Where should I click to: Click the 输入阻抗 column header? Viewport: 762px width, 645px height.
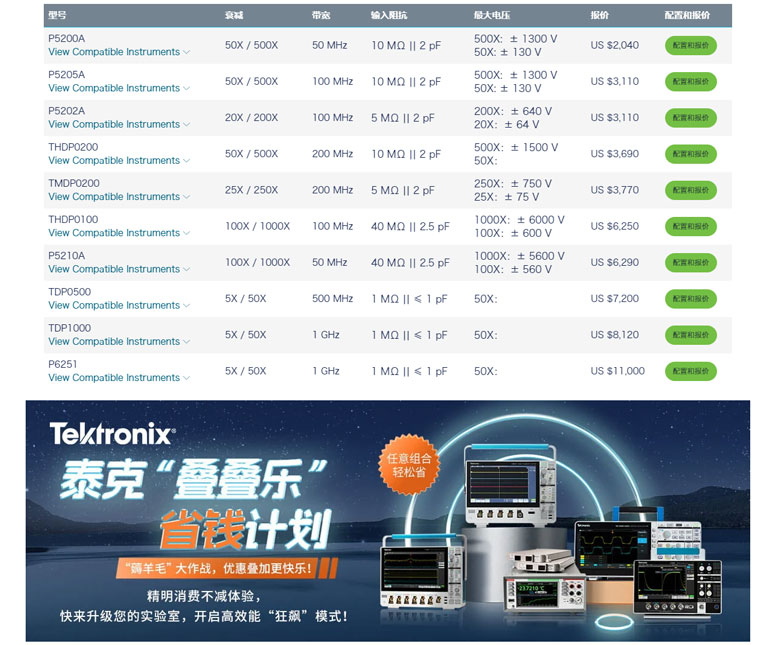pyautogui.click(x=389, y=15)
